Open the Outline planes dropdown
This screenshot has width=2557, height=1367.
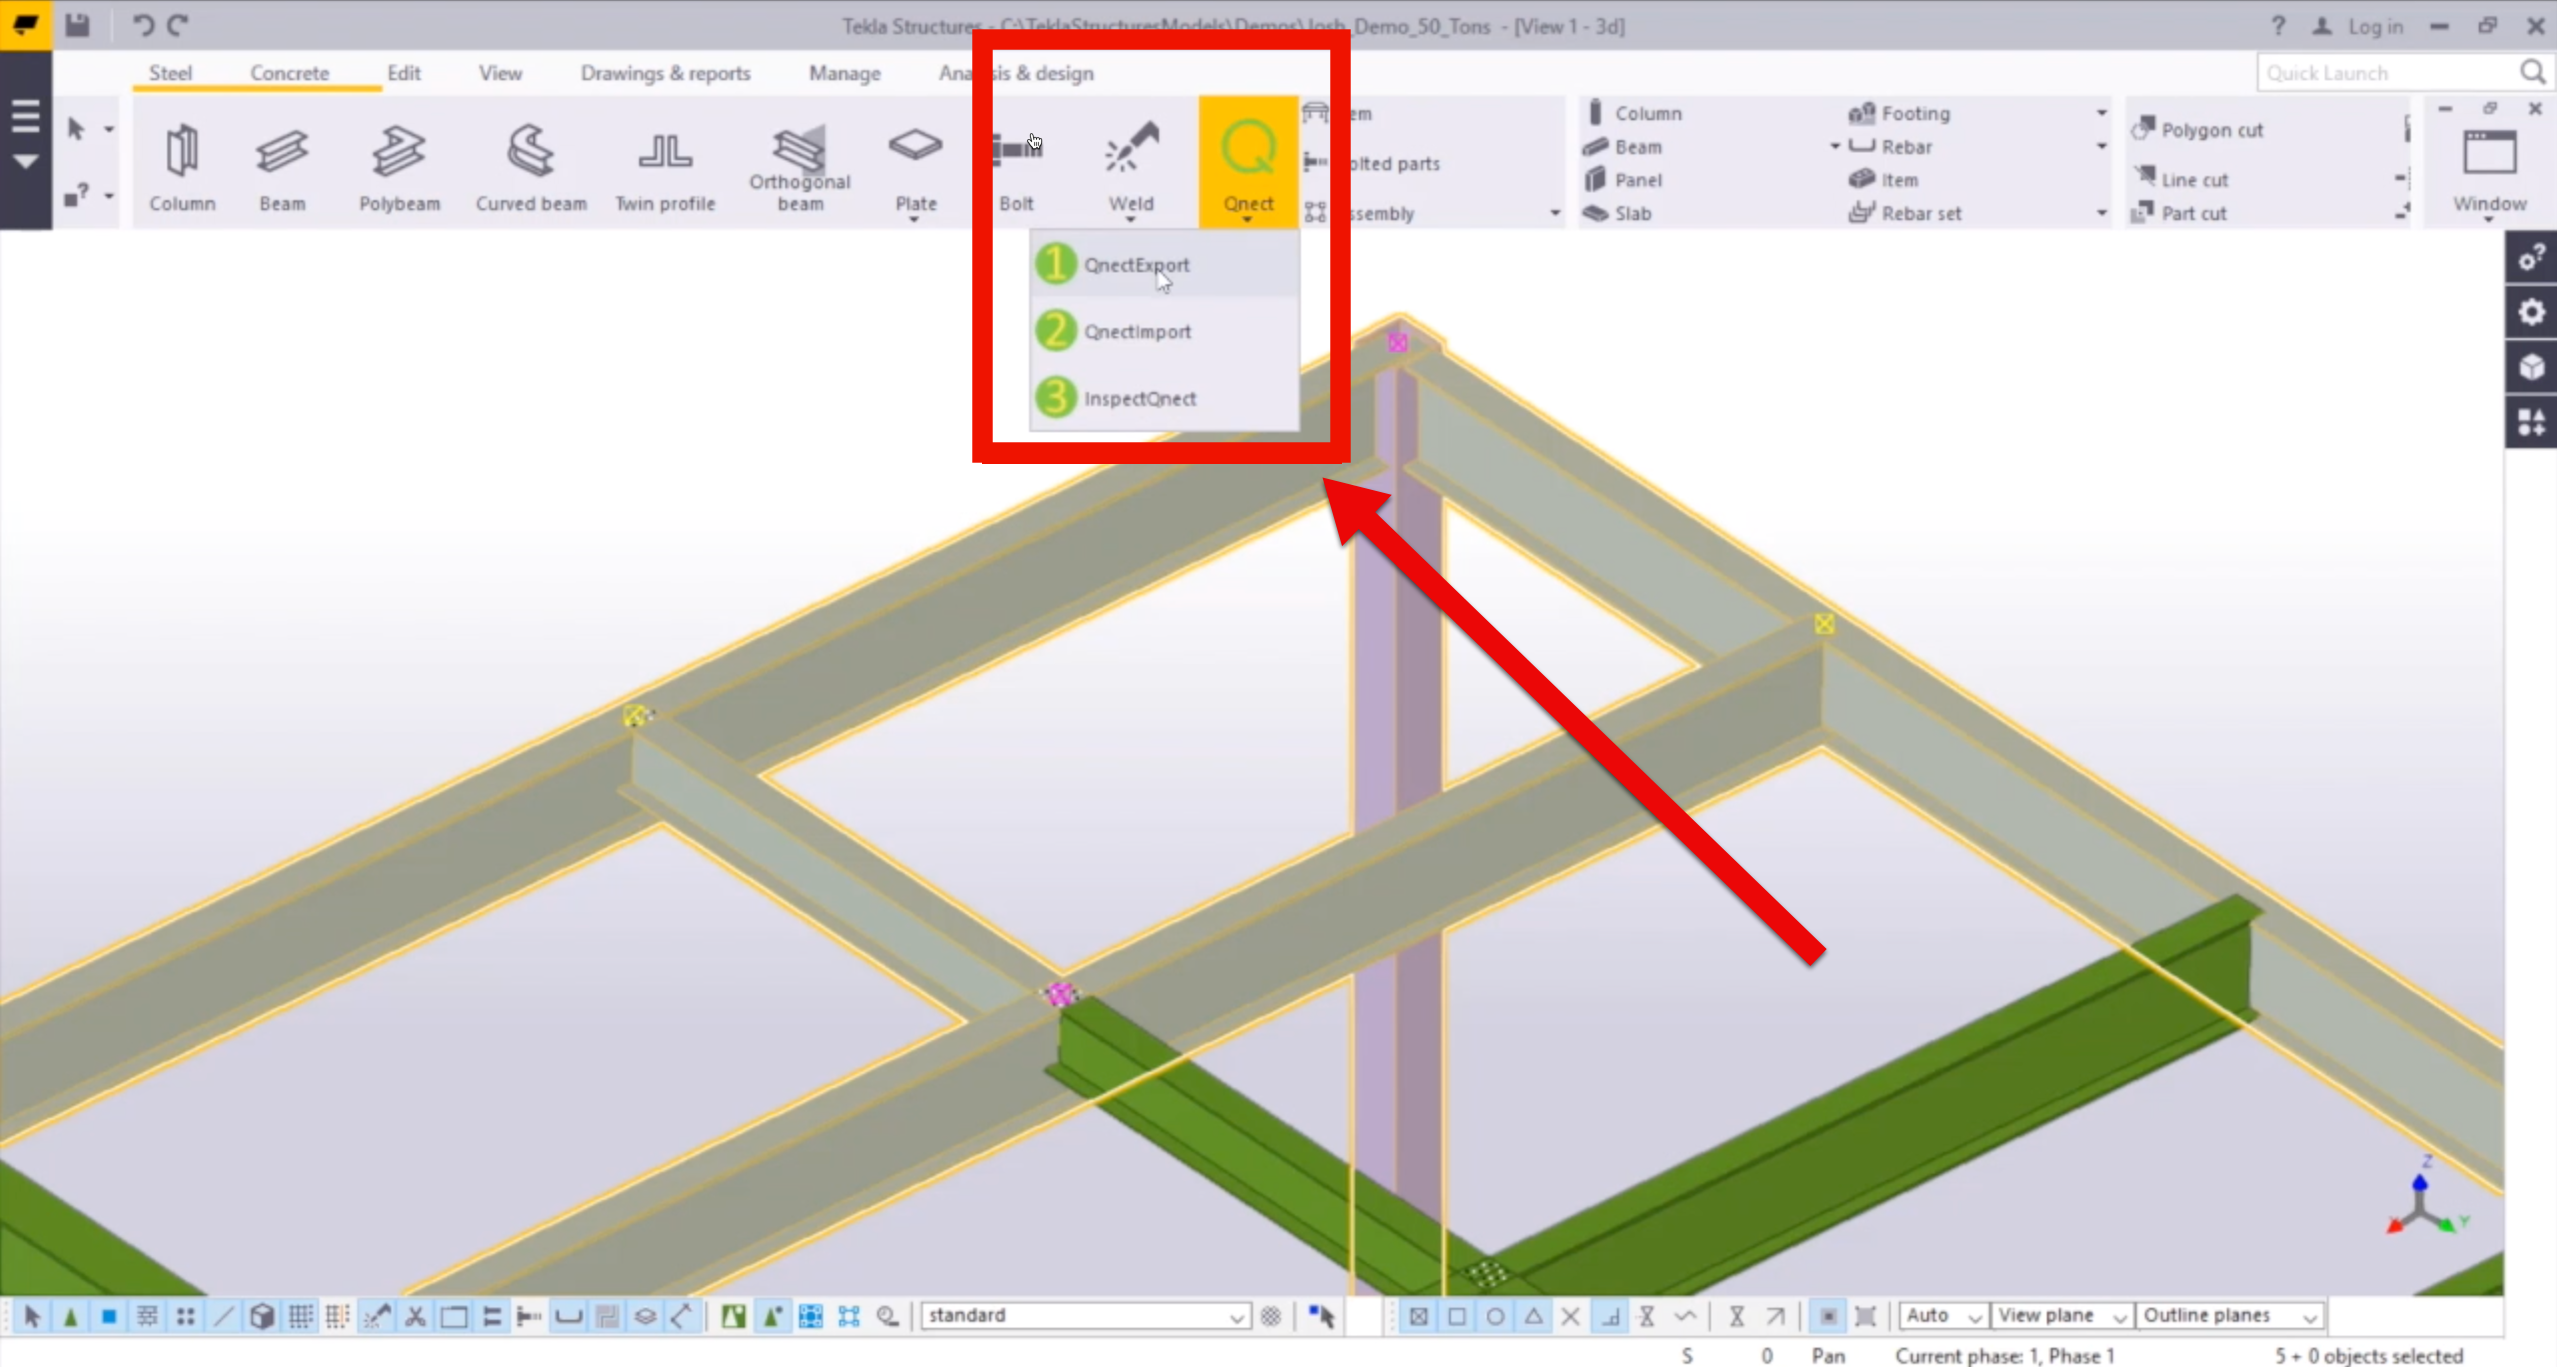pos(2229,1315)
